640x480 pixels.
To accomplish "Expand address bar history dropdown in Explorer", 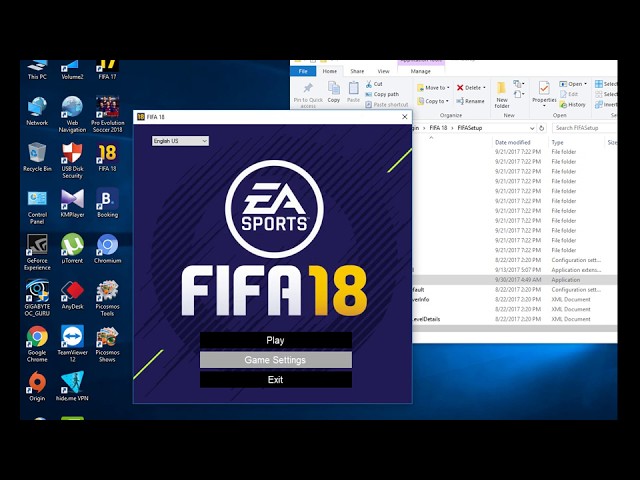I will click(532, 128).
